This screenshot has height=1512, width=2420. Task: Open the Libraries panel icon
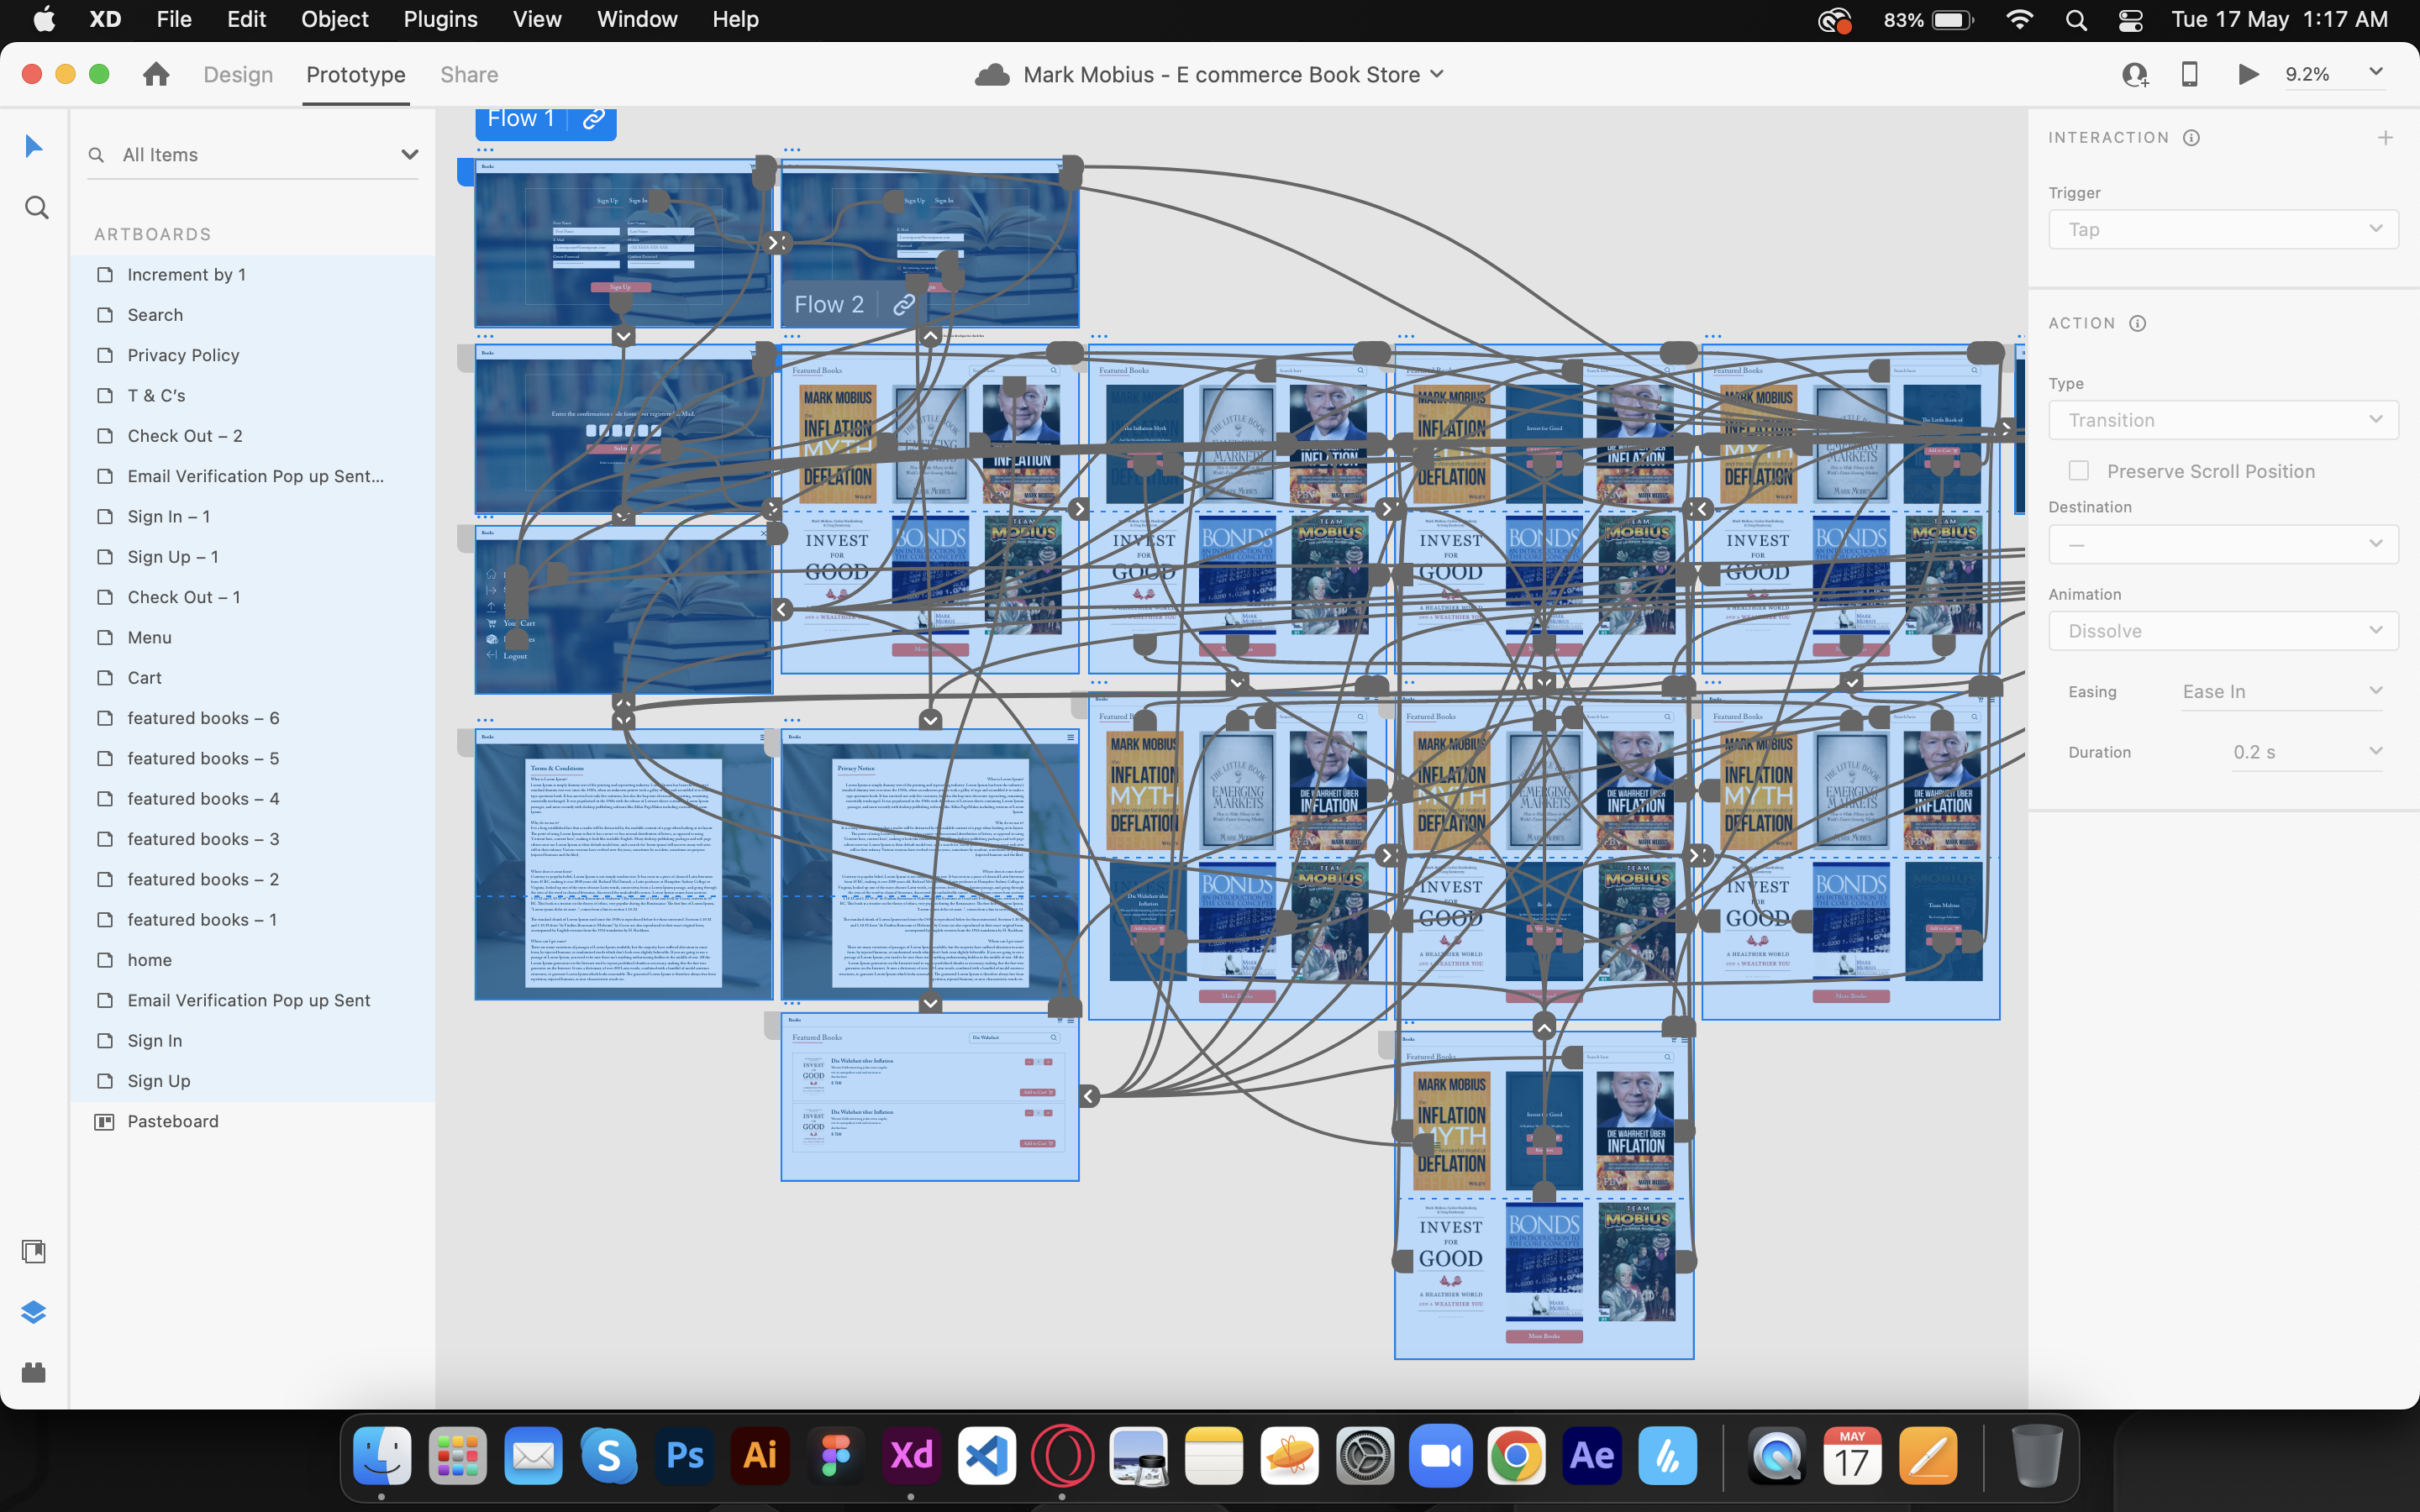pyautogui.click(x=34, y=1252)
